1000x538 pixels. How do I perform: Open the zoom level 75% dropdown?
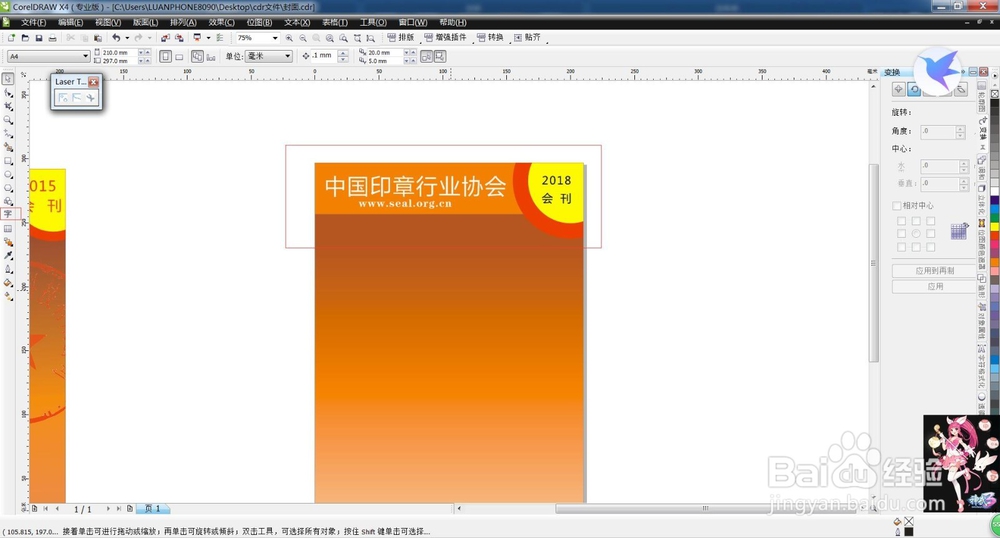click(275, 38)
